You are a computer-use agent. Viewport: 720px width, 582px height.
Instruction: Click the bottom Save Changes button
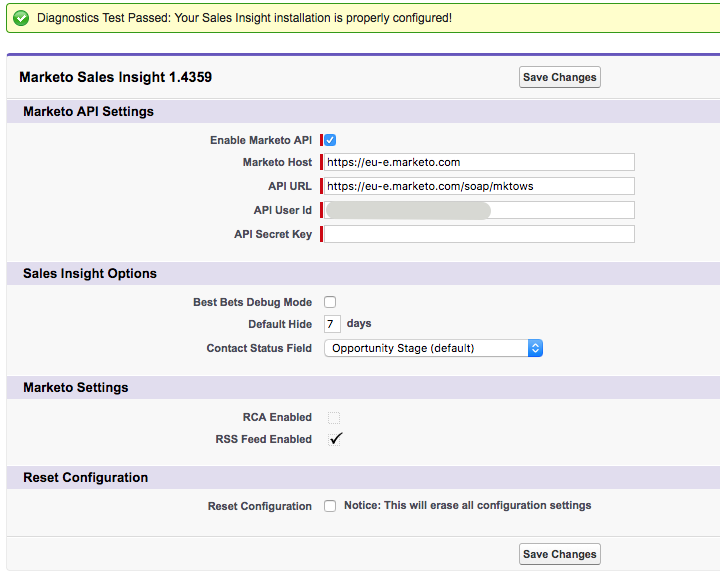559,554
